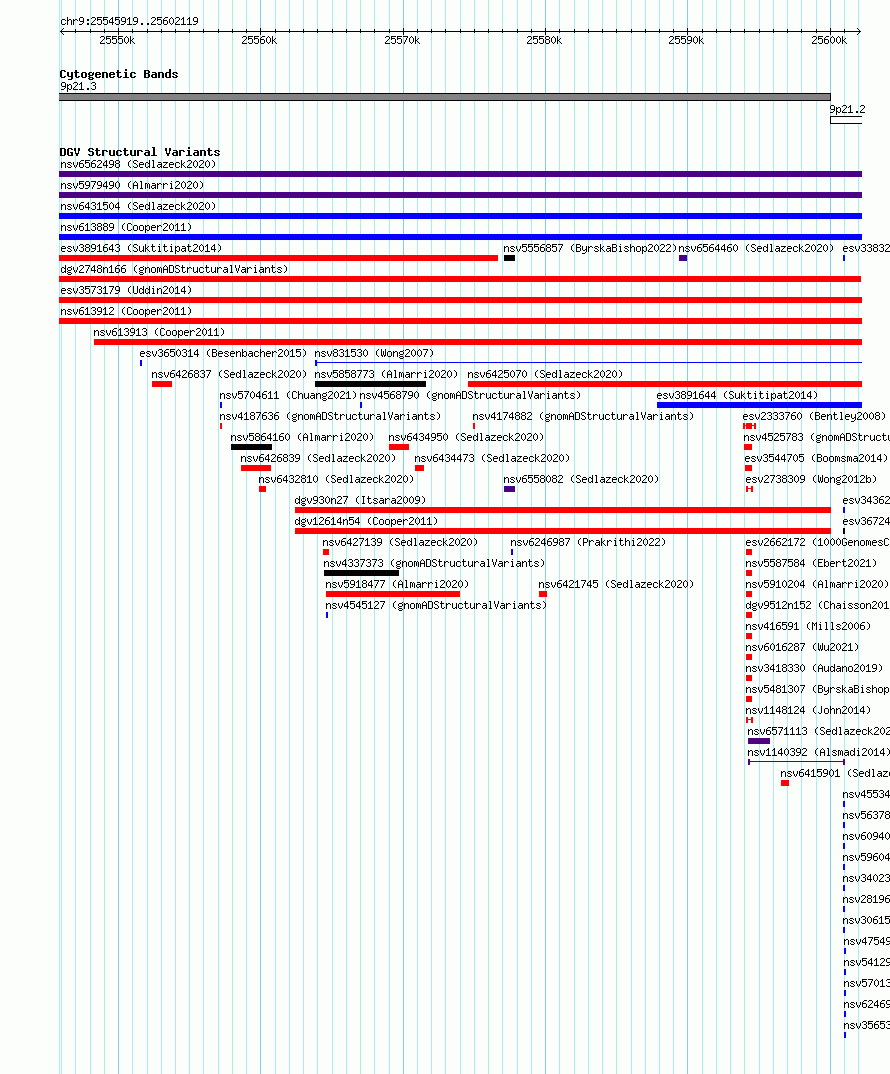Select nsv6426837 (Sedlazeck2020) label

(x=229, y=375)
